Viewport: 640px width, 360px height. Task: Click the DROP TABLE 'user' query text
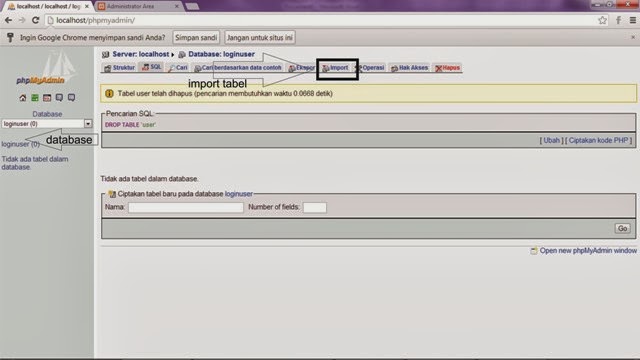click(130, 125)
